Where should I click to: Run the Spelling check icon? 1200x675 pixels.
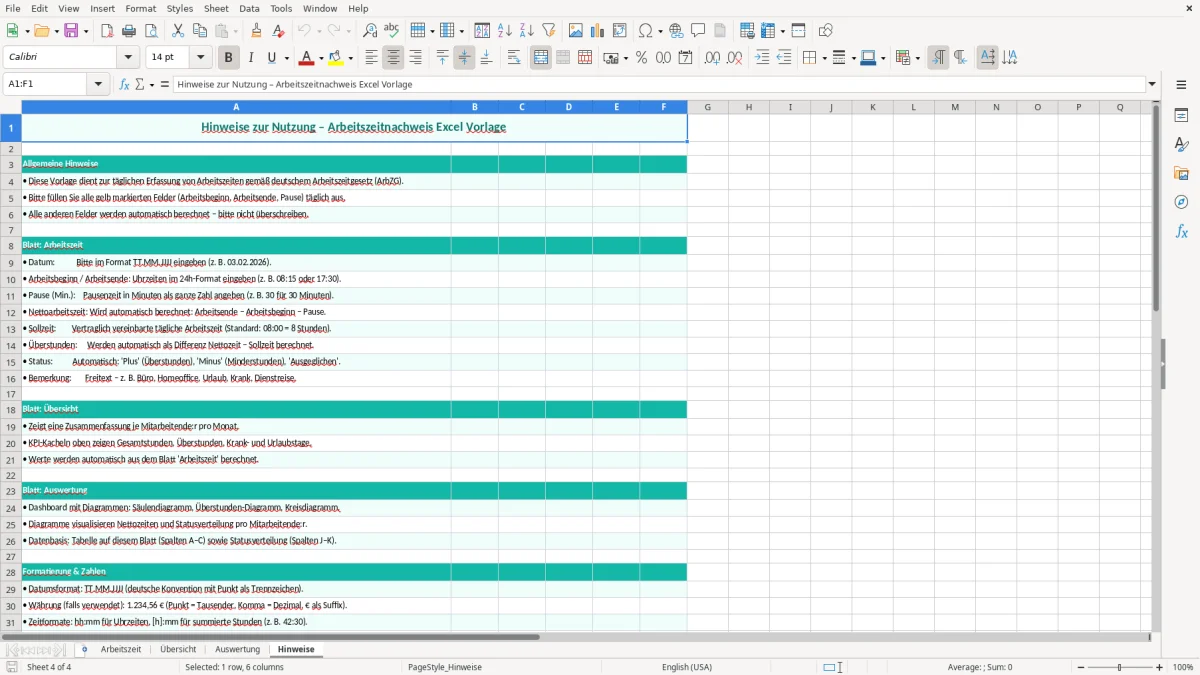392,31
